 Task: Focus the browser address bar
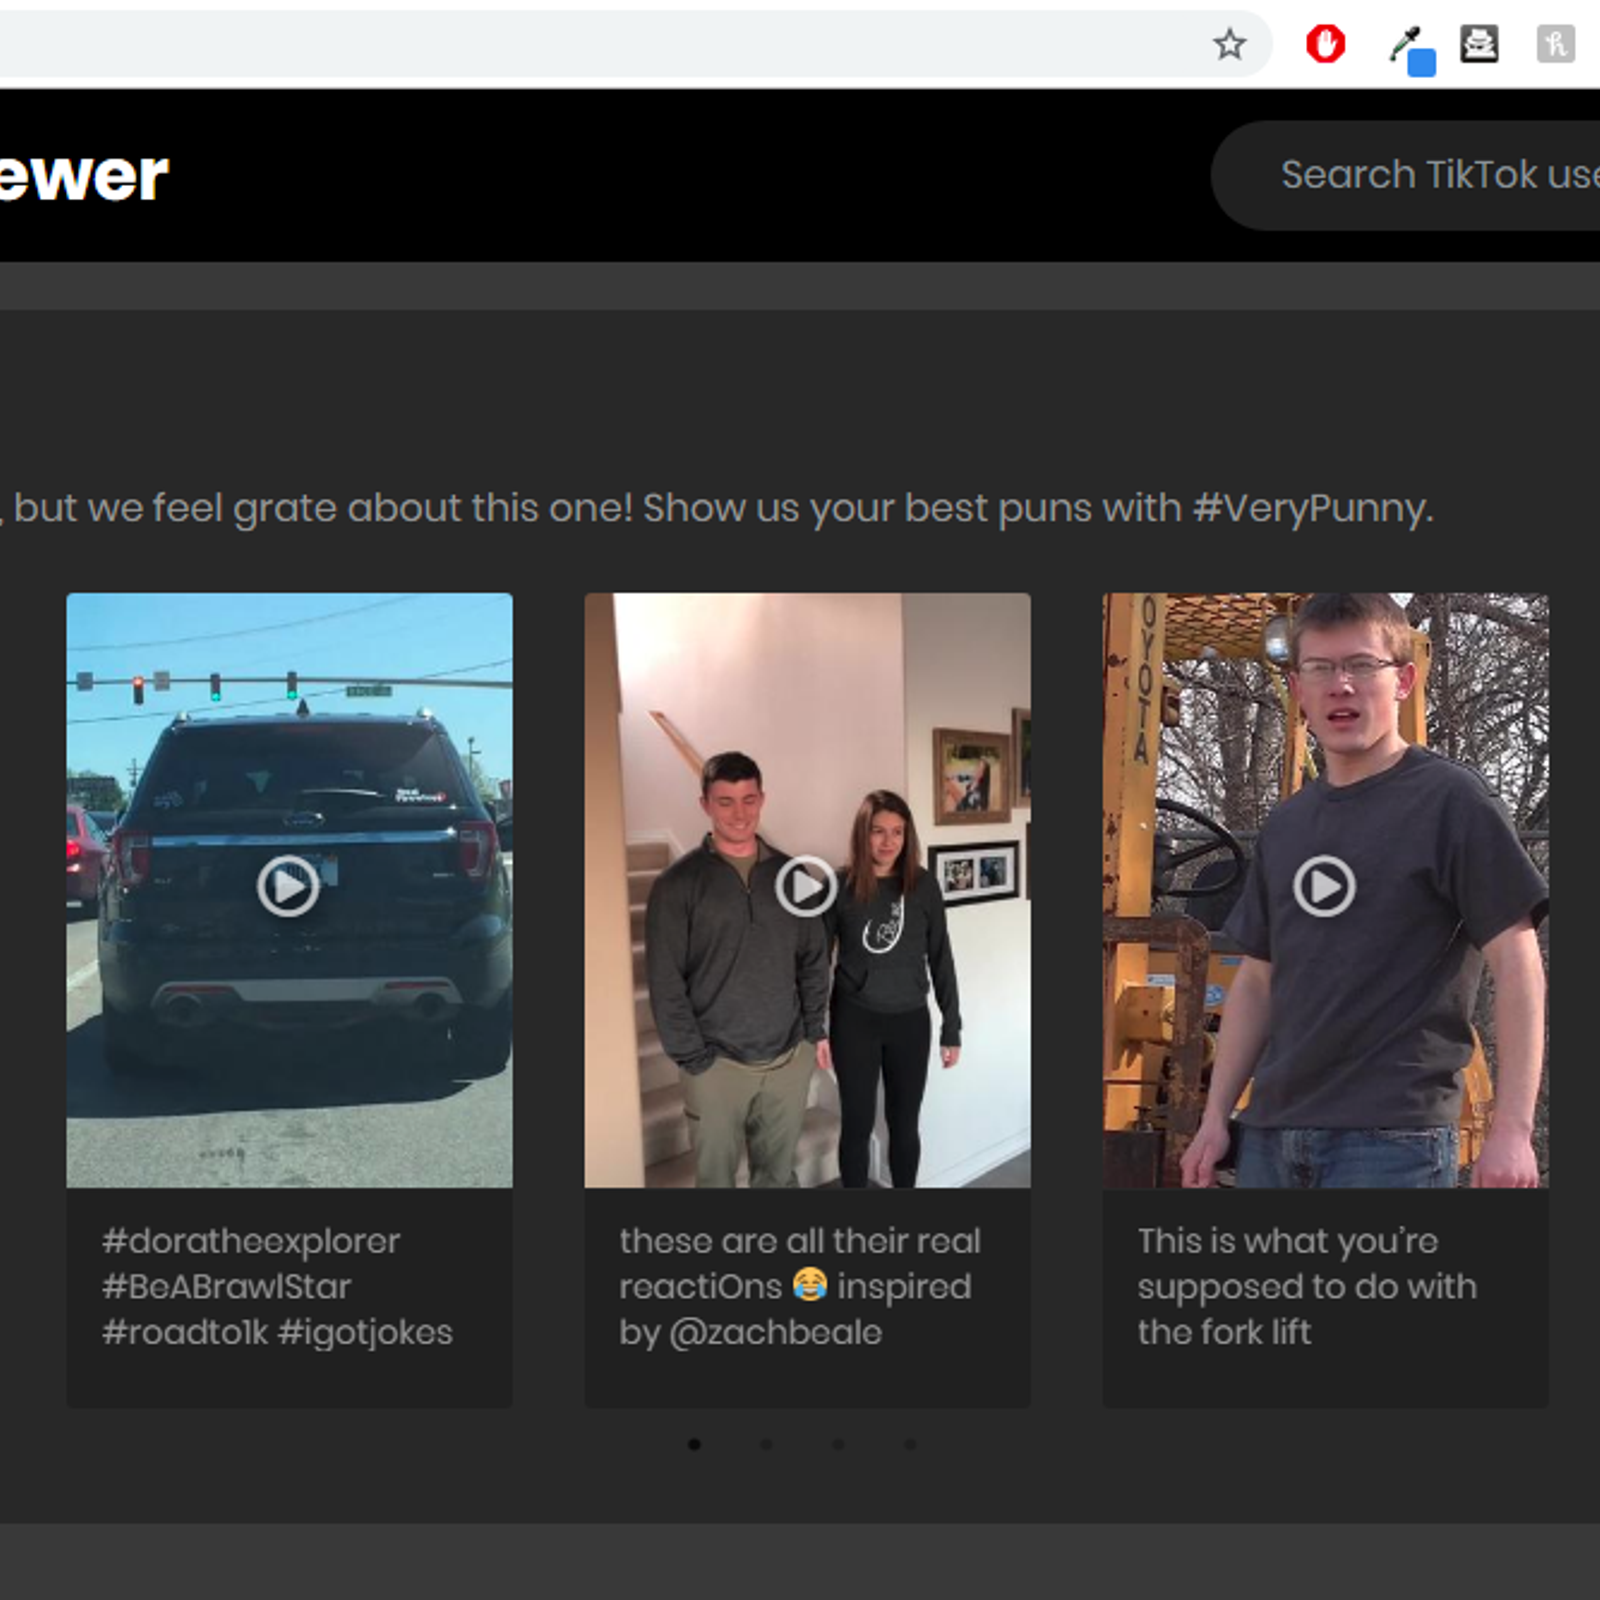[600, 44]
